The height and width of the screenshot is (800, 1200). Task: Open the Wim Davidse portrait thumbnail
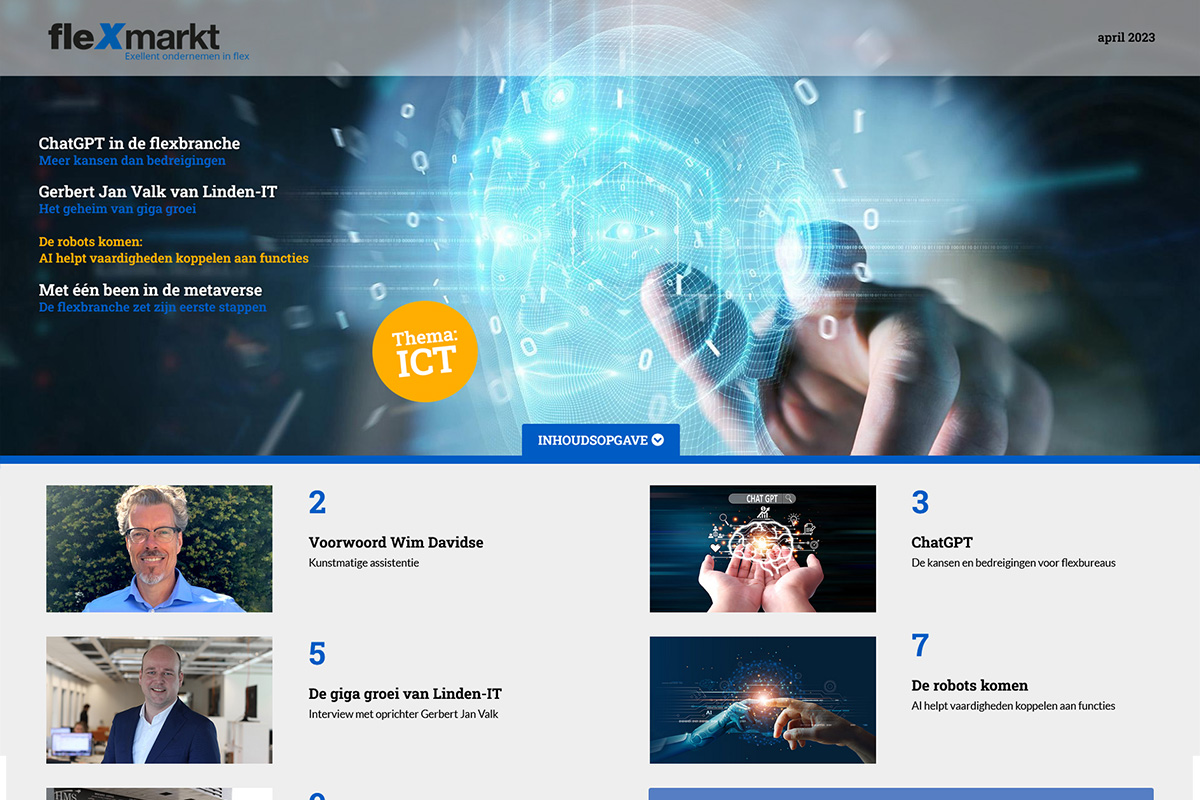click(x=159, y=549)
